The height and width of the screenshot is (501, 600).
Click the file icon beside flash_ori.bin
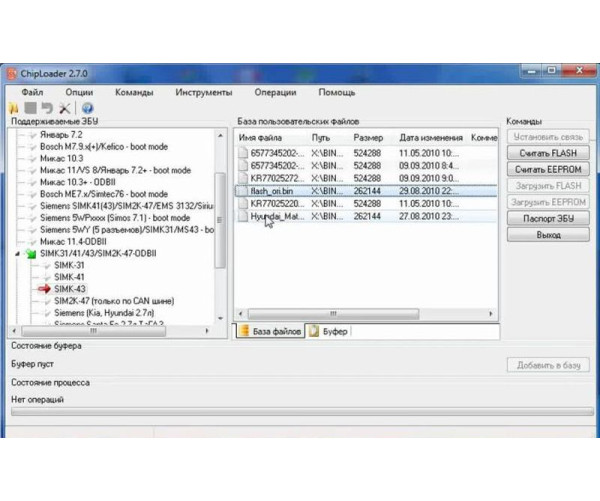(242, 190)
